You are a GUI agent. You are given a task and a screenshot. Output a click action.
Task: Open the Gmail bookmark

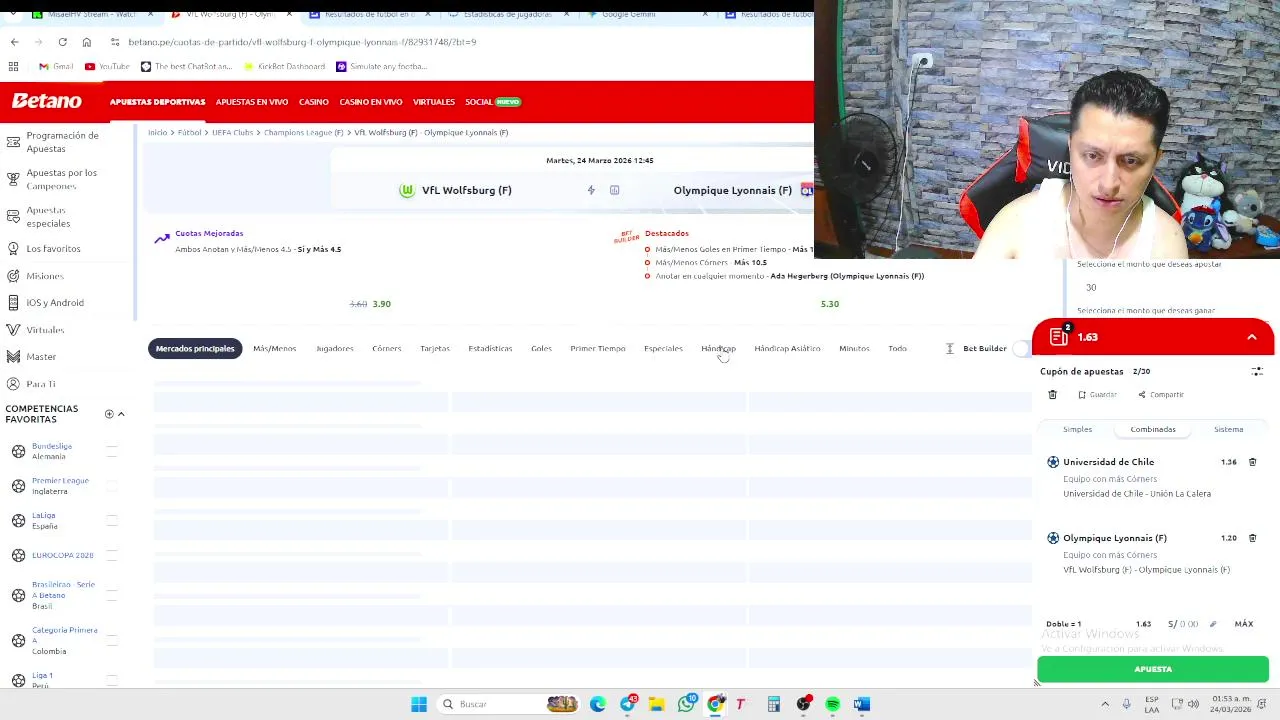[x=56, y=66]
